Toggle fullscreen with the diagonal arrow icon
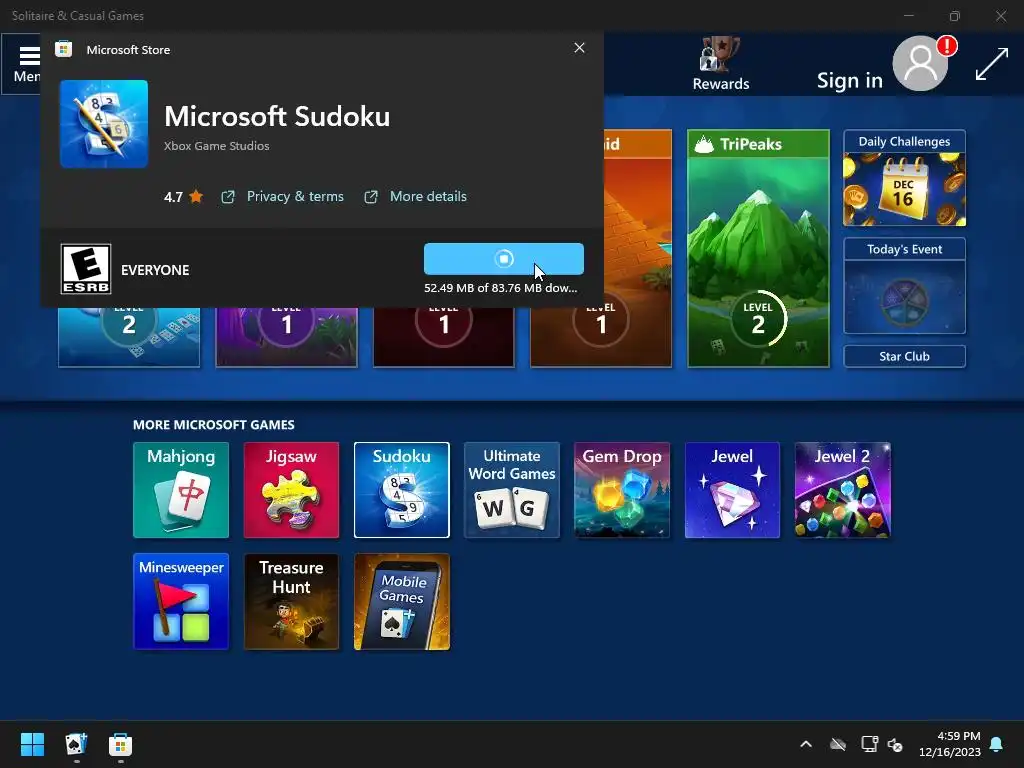This screenshot has height=768, width=1024. [x=991, y=65]
